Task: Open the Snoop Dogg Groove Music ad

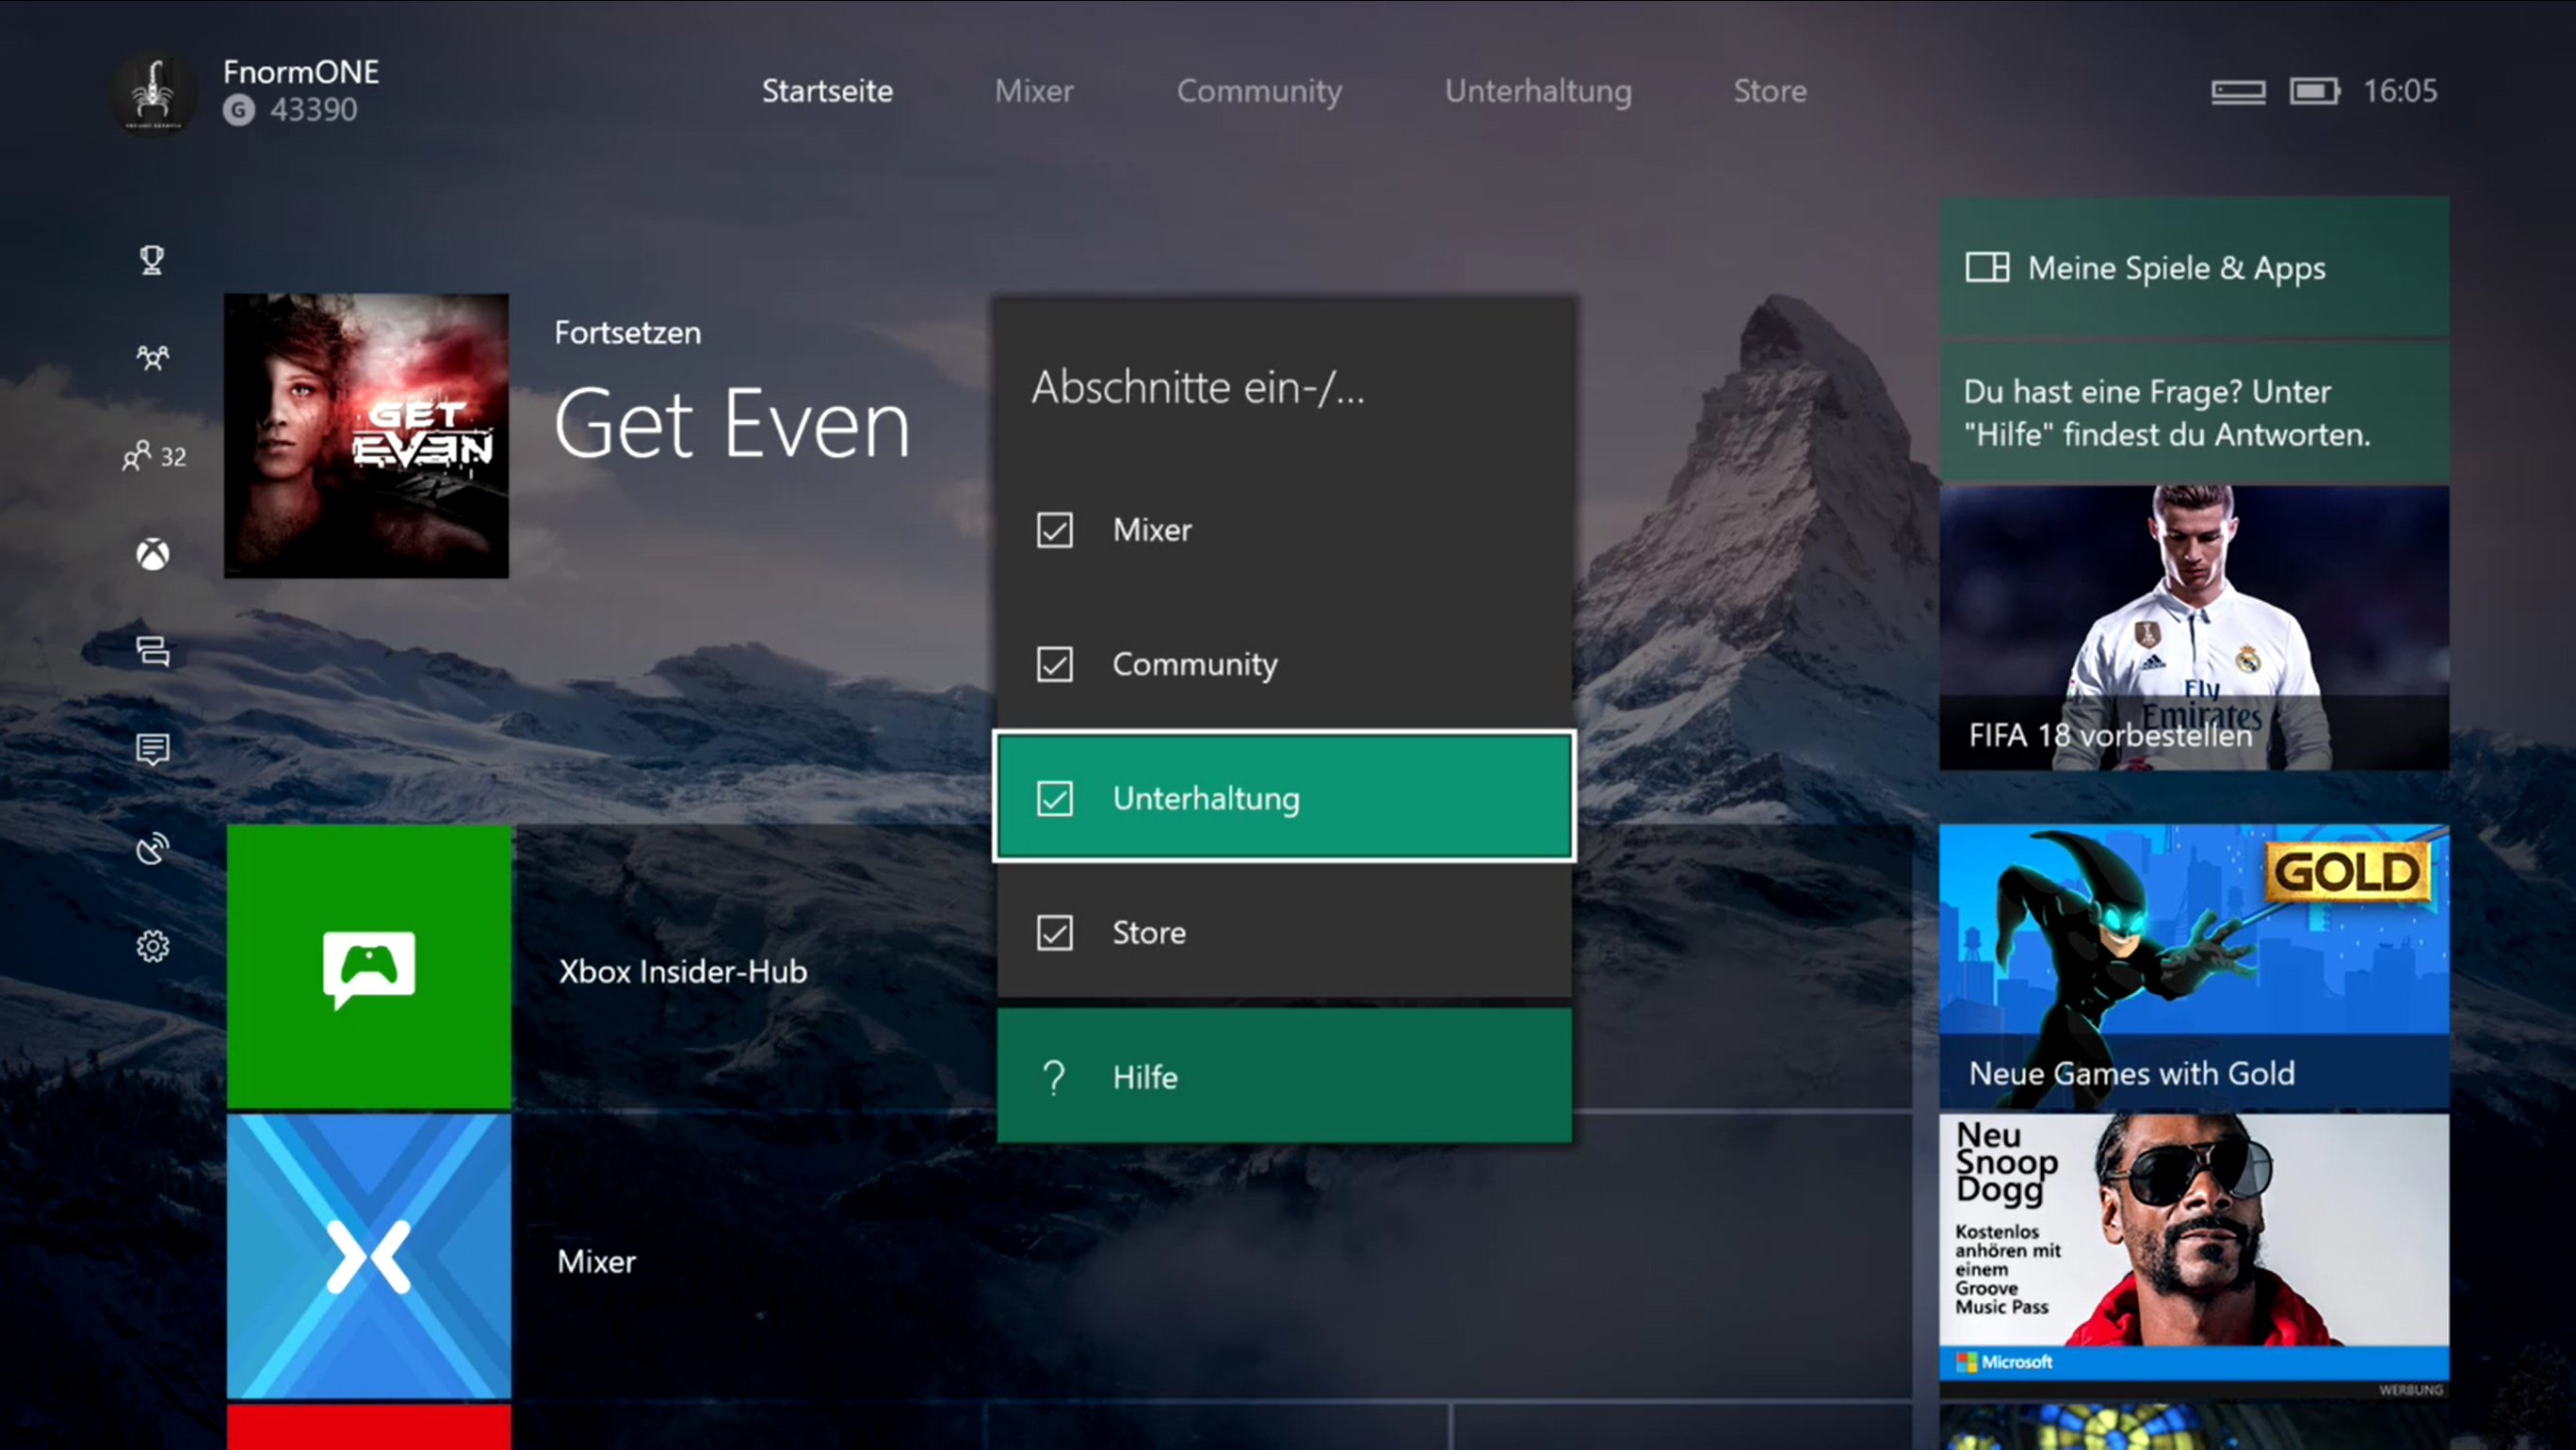Action: pyautogui.click(x=2194, y=1257)
